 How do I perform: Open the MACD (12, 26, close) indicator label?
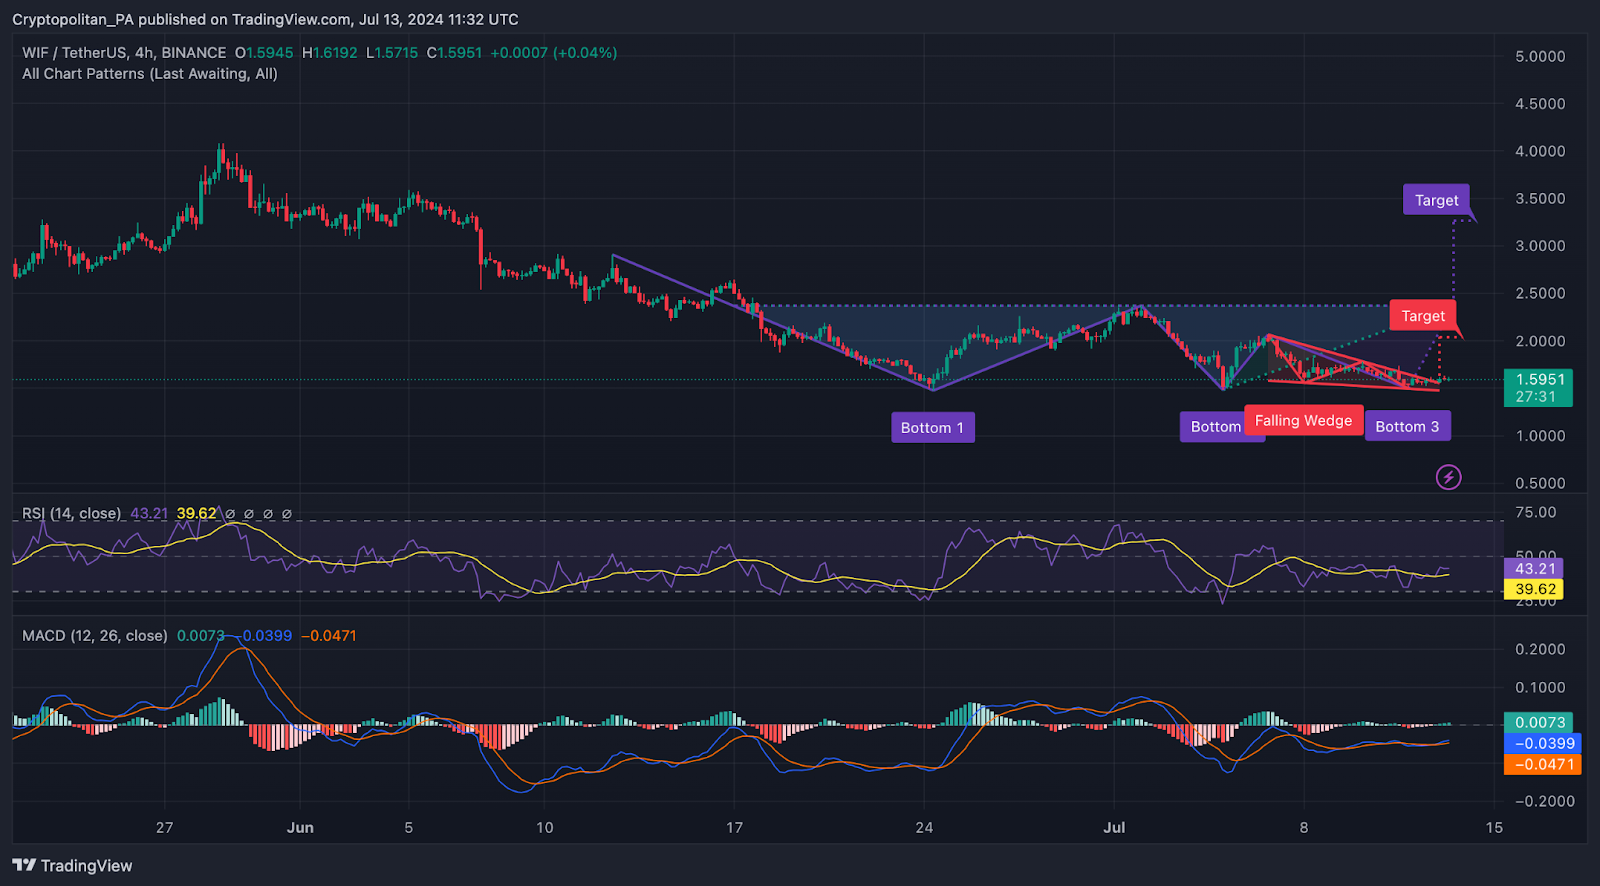coord(95,636)
